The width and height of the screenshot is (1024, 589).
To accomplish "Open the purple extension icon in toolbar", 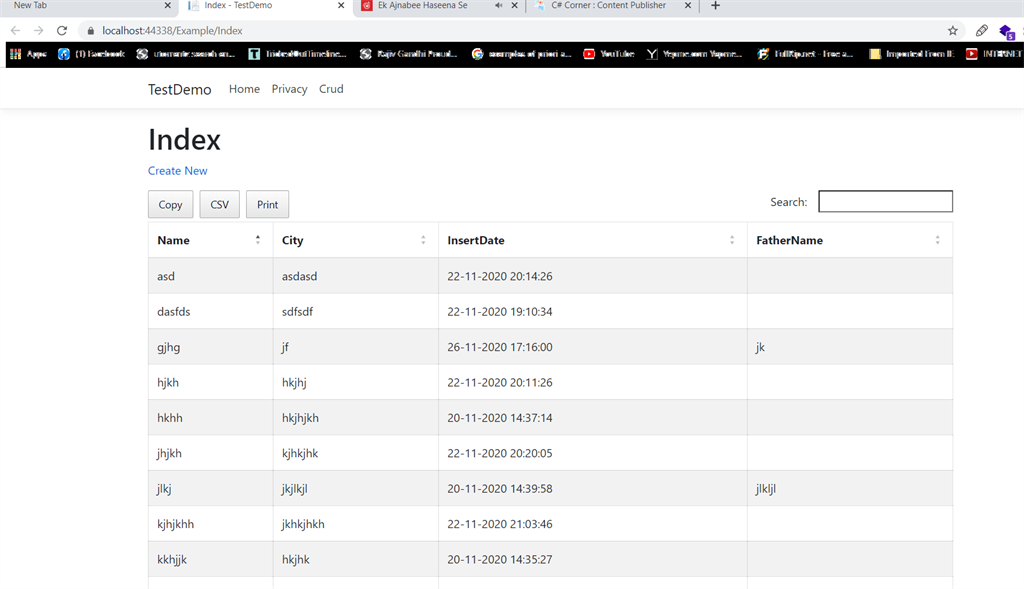I will pyautogui.click(x=1006, y=31).
